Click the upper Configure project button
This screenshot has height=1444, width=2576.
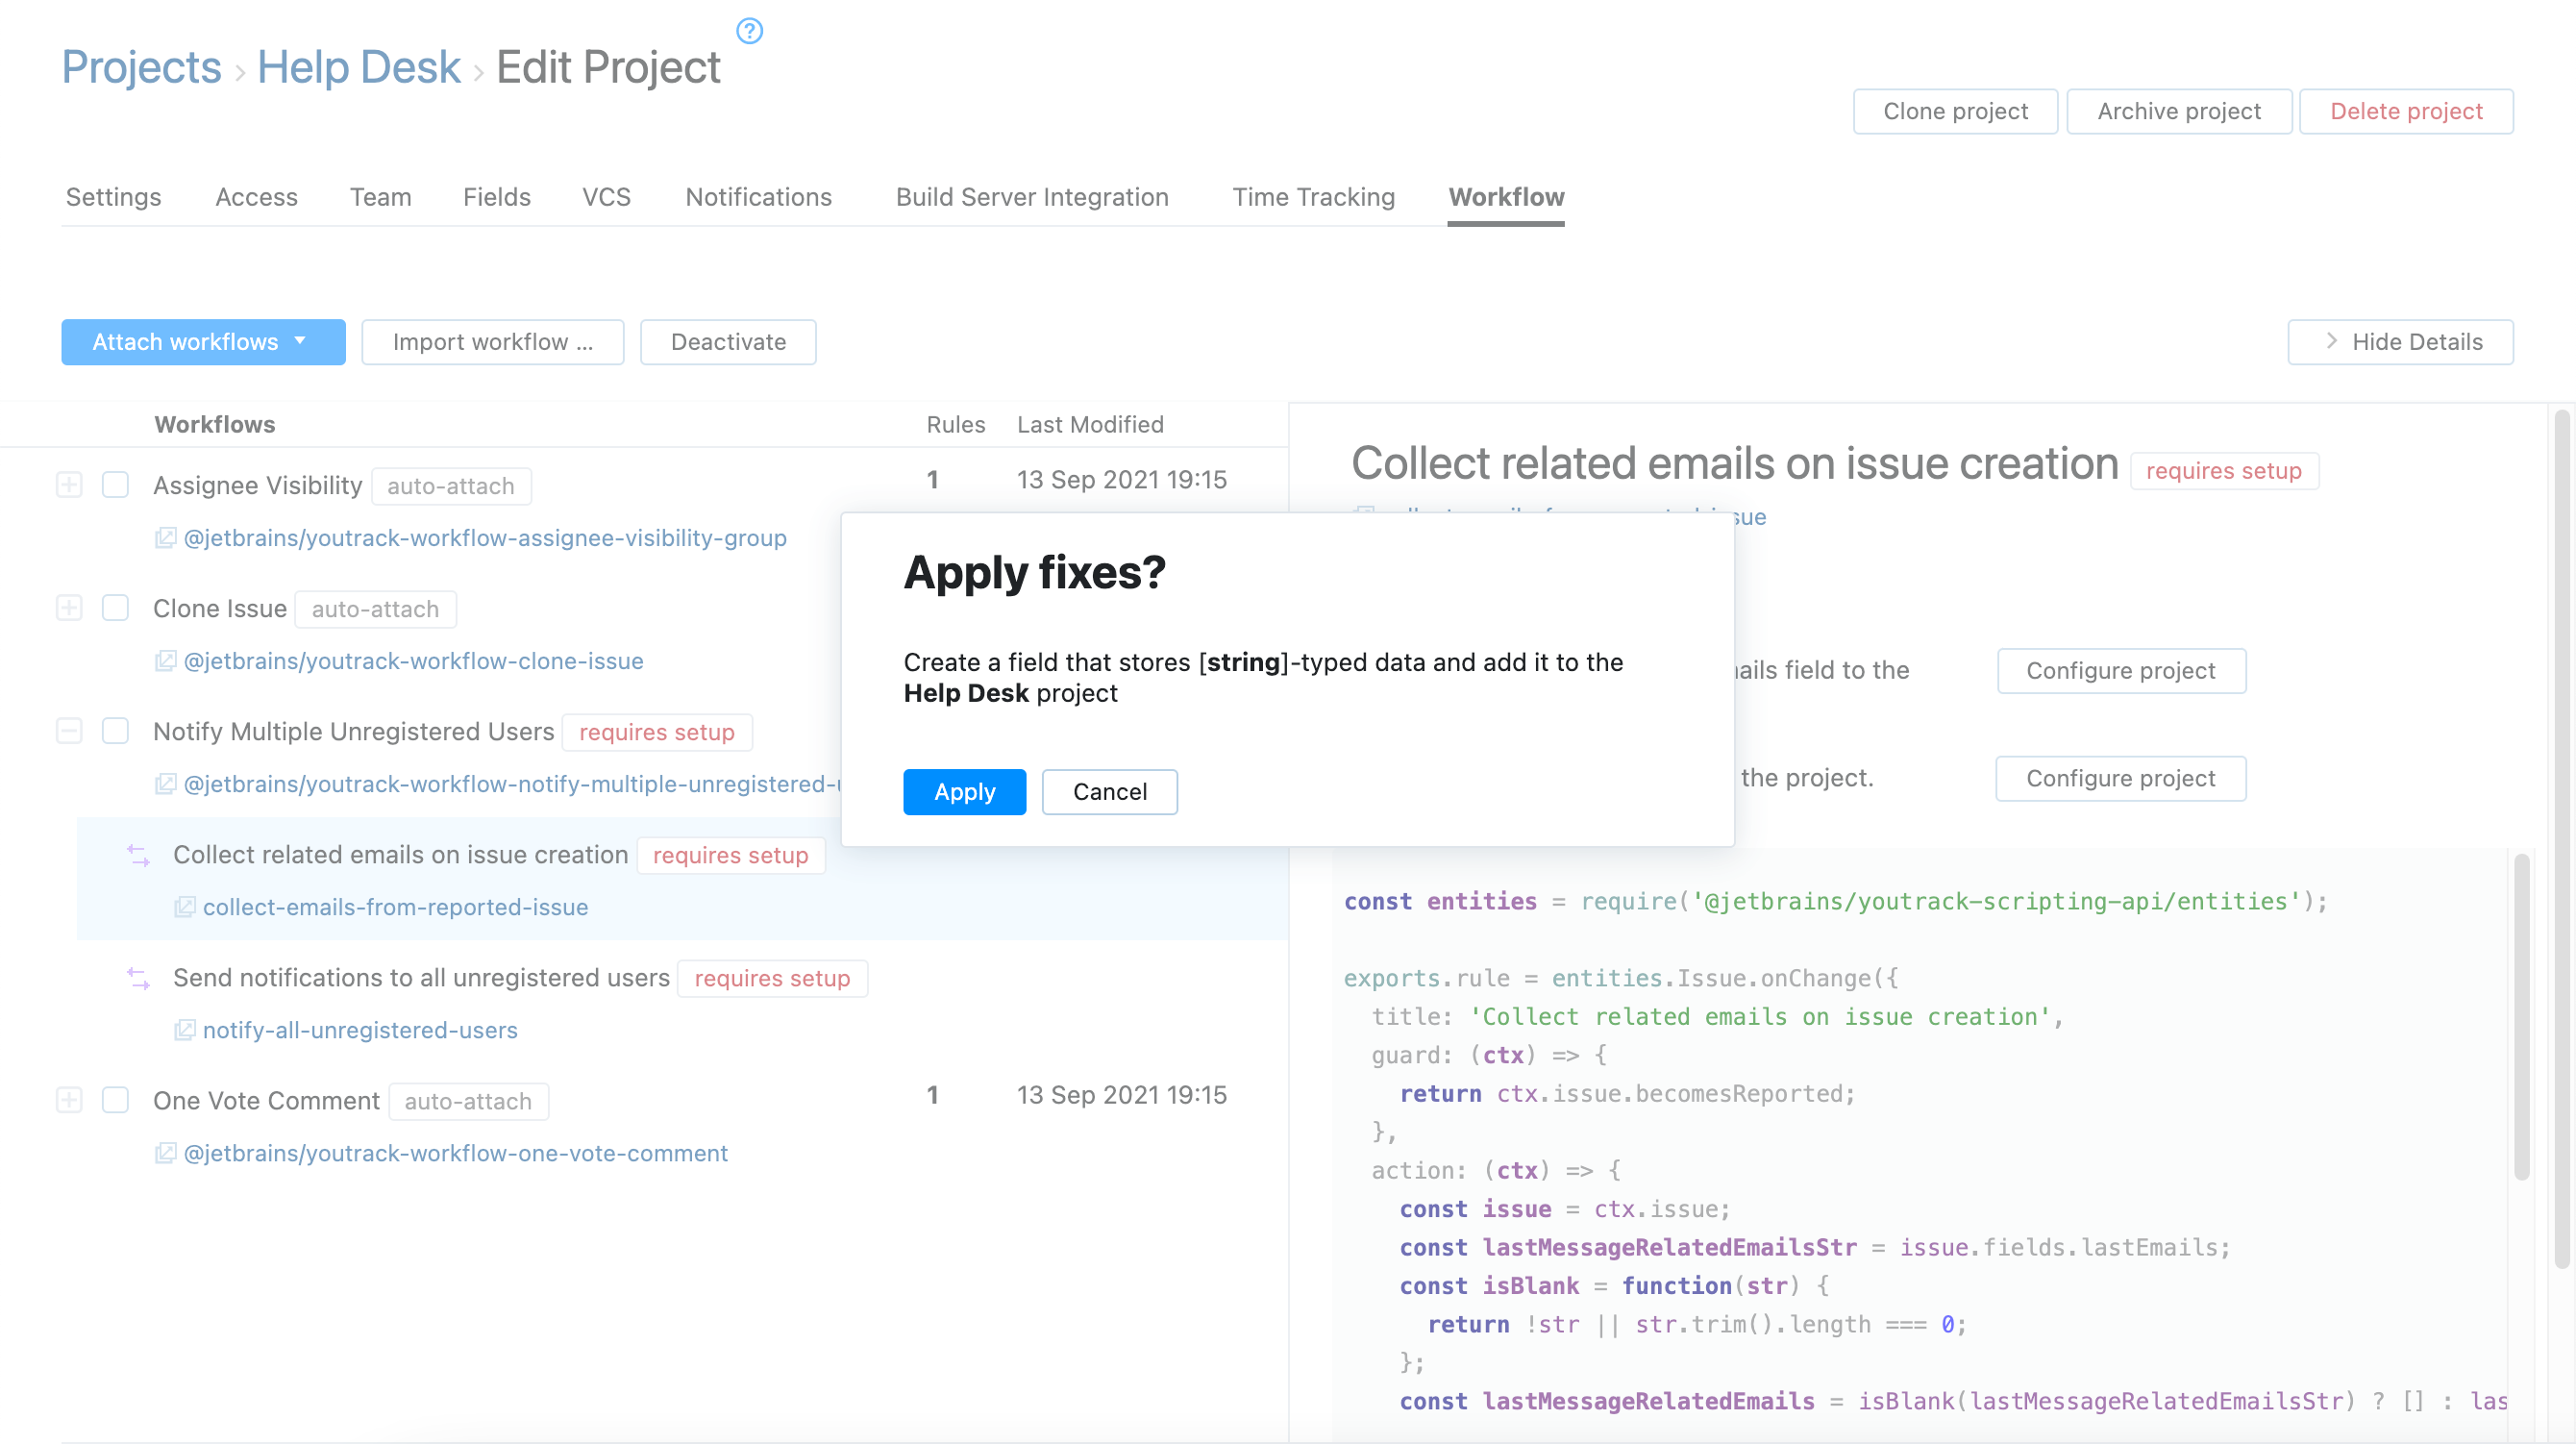click(x=2121, y=670)
